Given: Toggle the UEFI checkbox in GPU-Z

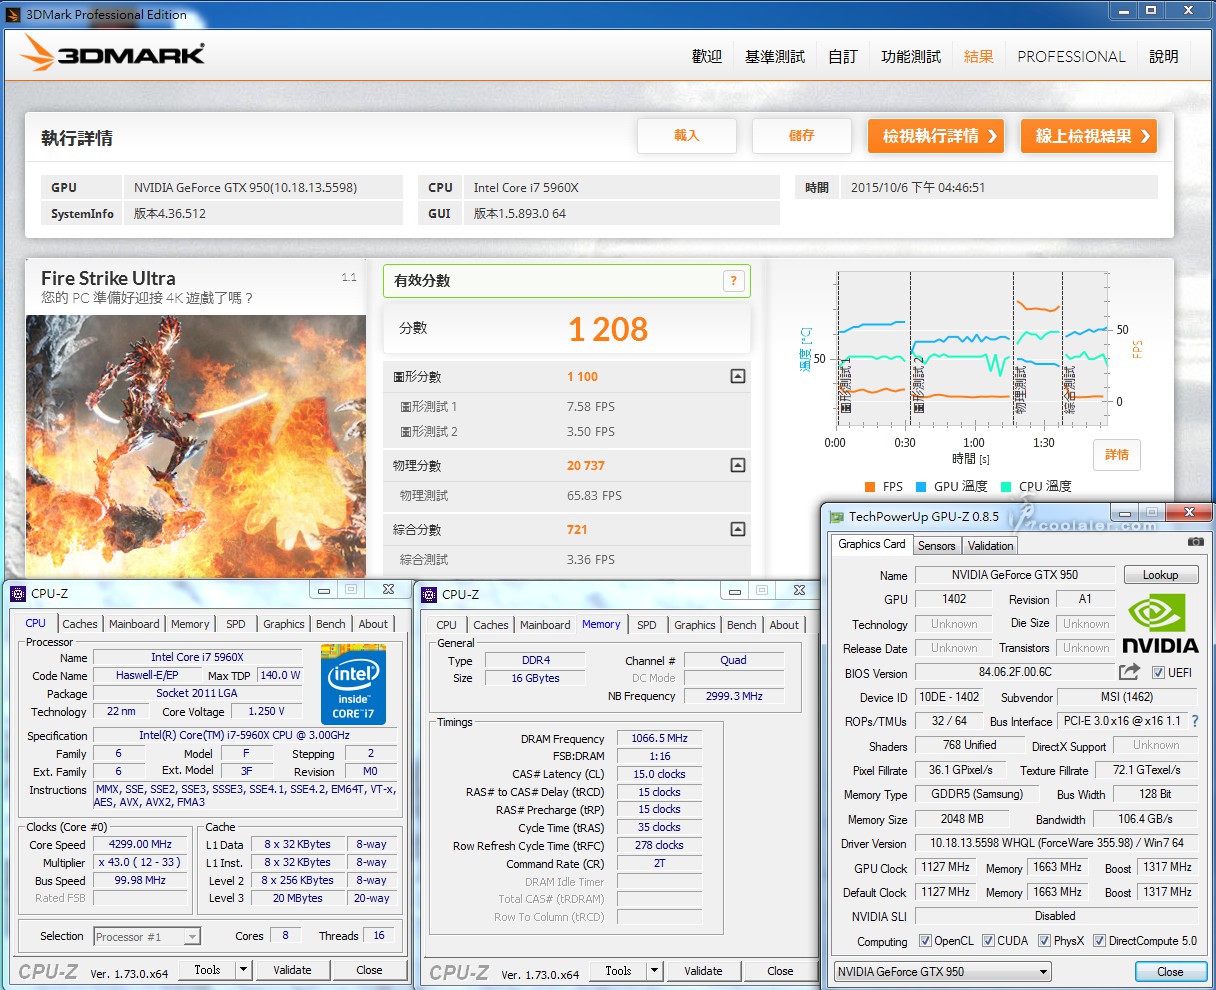Looking at the screenshot, I should [x=1158, y=673].
